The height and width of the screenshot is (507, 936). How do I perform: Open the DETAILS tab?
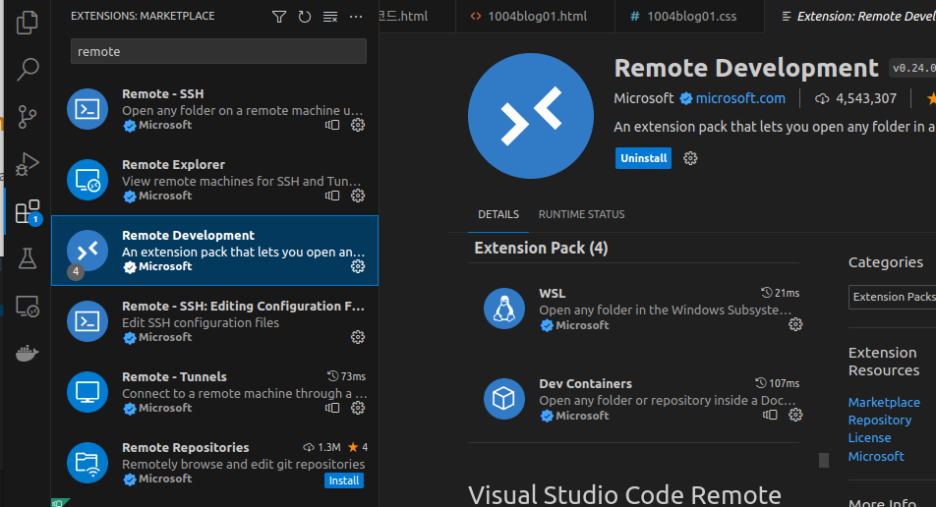pos(498,214)
